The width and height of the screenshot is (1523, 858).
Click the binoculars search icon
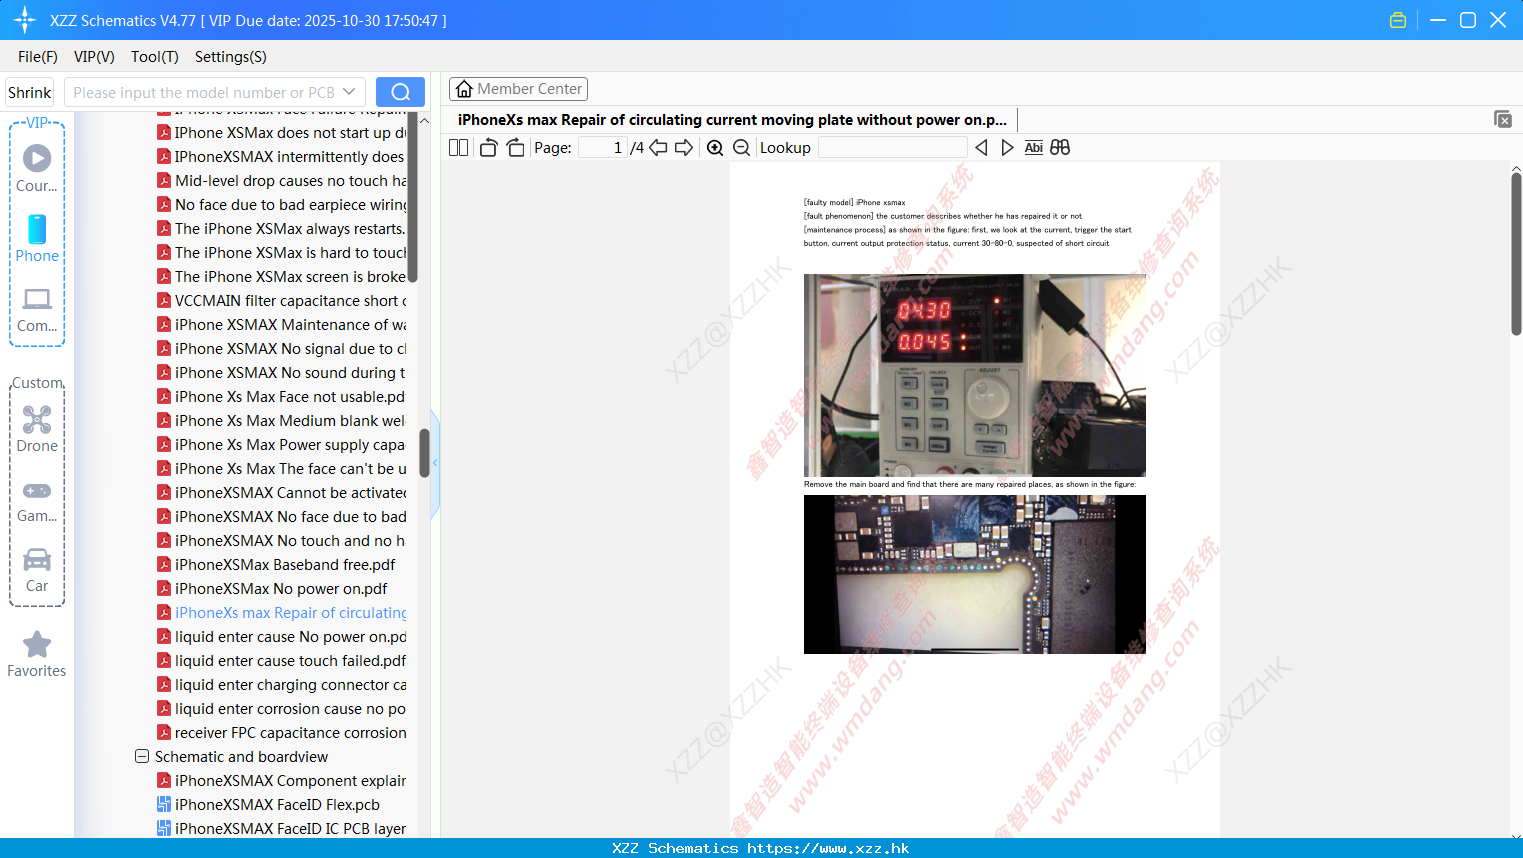coord(1060,147)
